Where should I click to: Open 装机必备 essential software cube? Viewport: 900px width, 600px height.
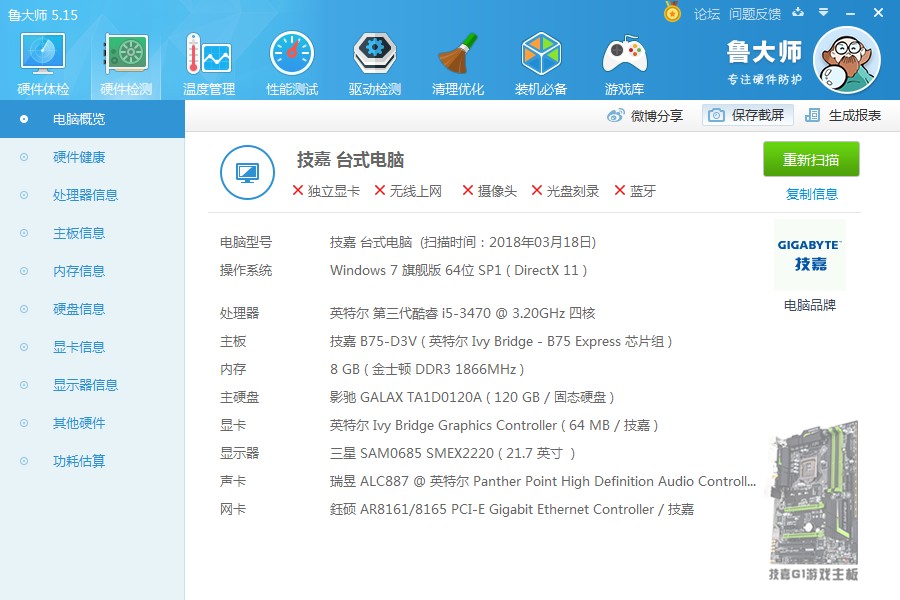click(x=541, y=64)
